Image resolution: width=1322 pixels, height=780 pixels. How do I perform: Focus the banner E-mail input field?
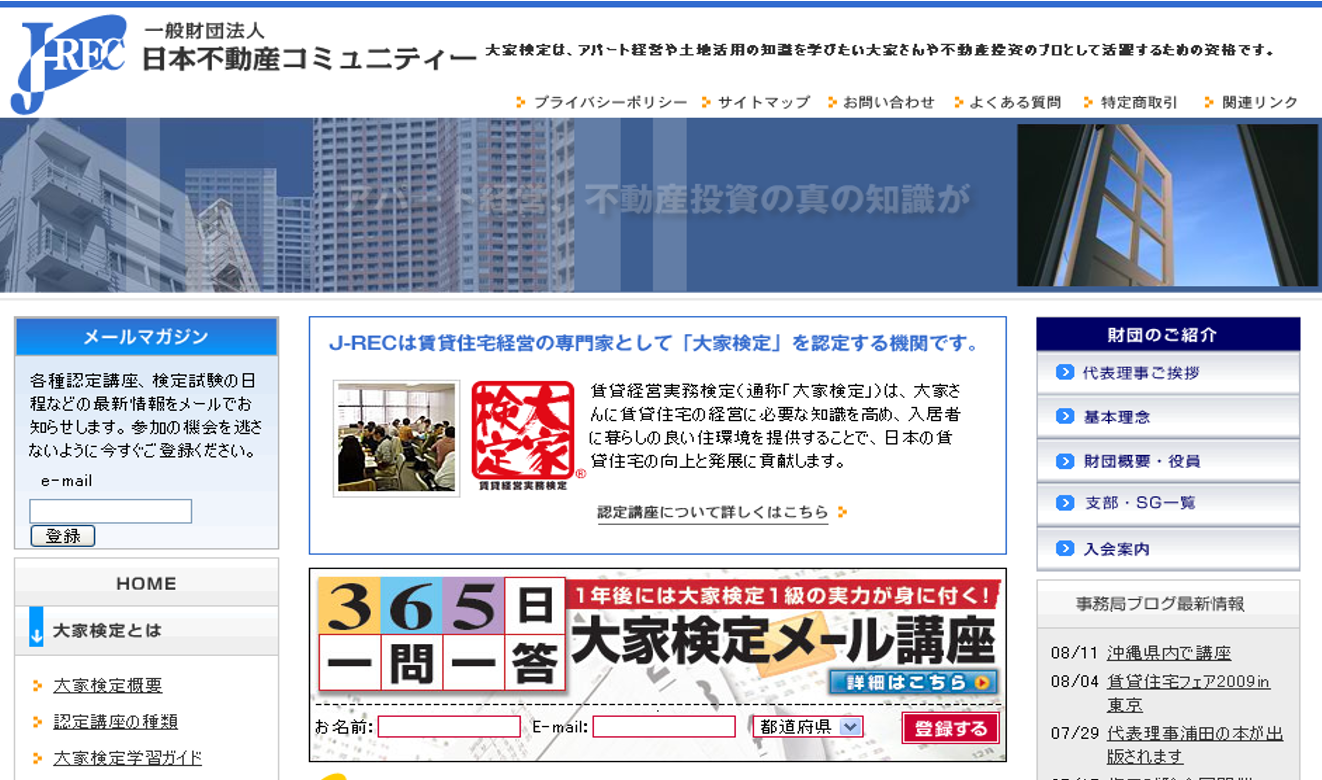(x=664, y=727)
